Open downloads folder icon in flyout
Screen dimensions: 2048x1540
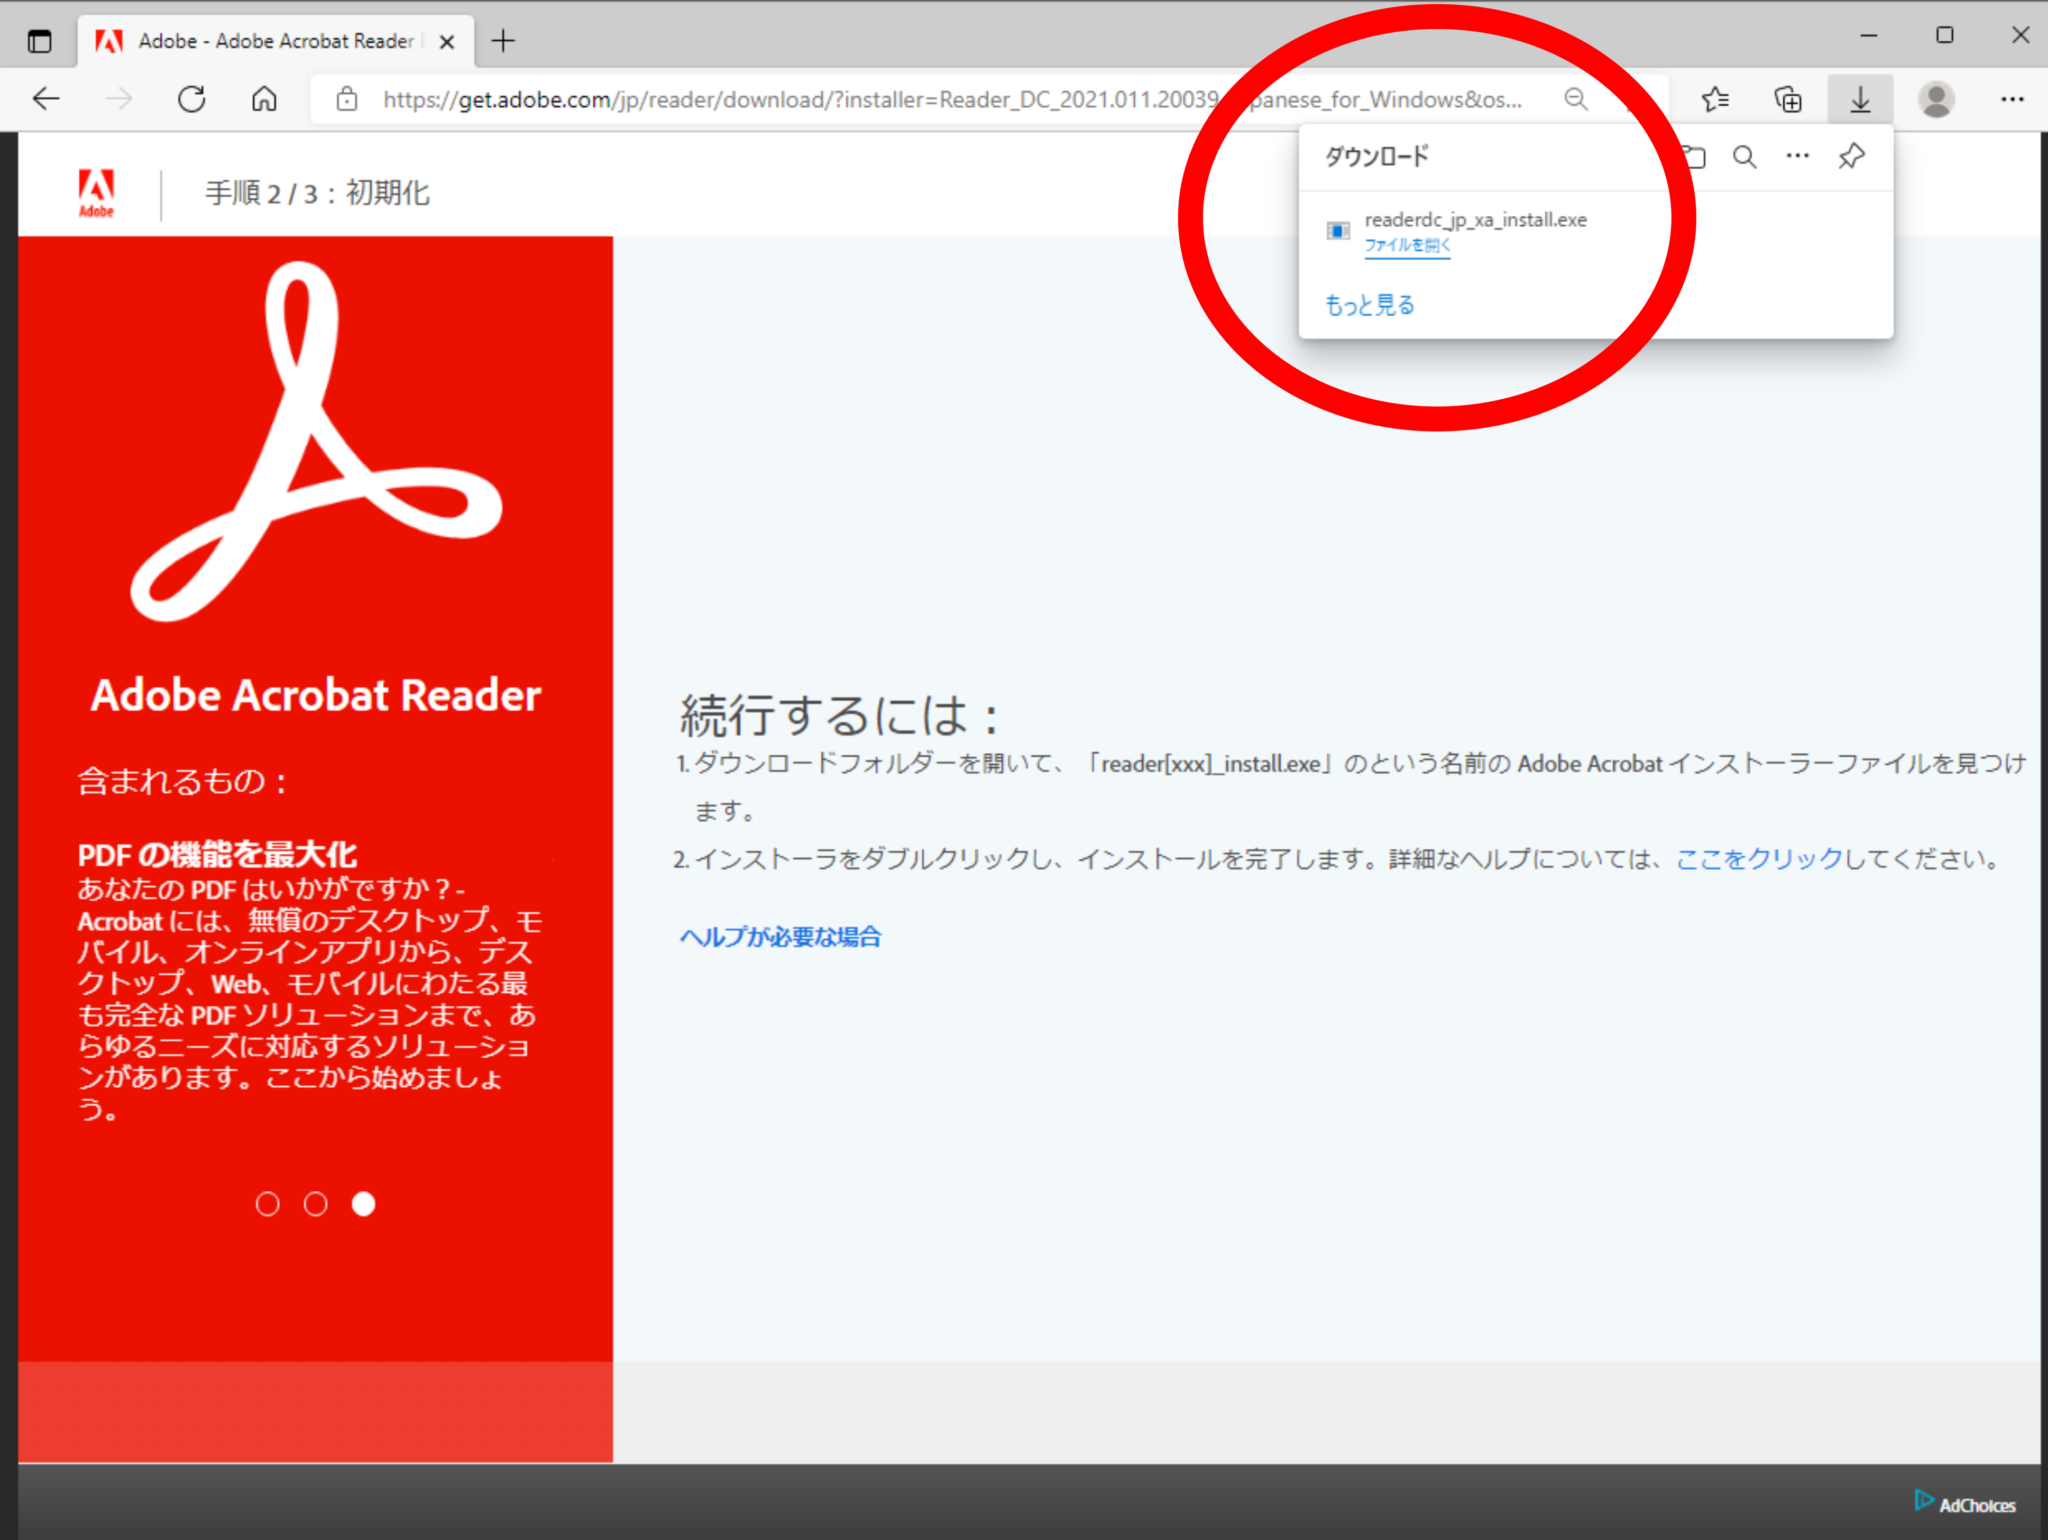1694,156
